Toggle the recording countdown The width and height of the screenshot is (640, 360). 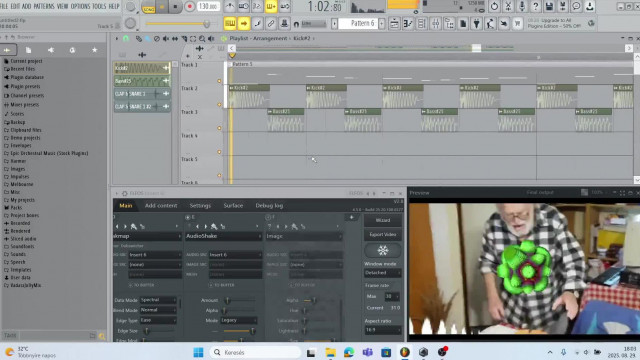click(257, 7)
